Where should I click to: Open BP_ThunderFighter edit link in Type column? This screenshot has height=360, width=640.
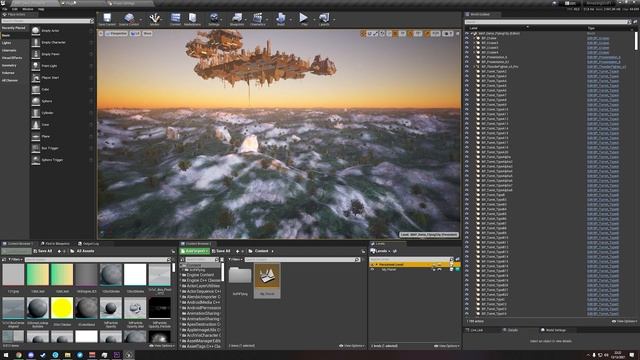[x=606, y=67]
